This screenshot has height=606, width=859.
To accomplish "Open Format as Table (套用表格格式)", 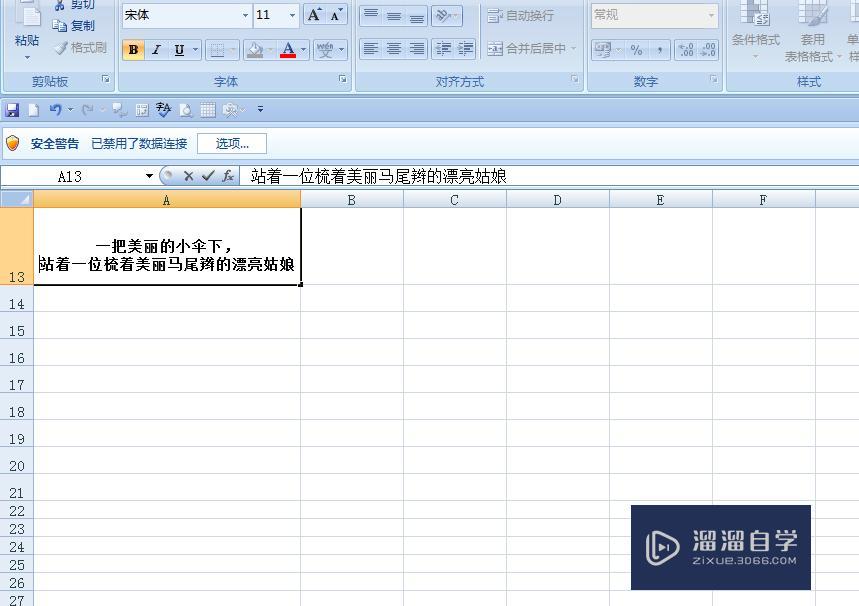I will 812,30.
